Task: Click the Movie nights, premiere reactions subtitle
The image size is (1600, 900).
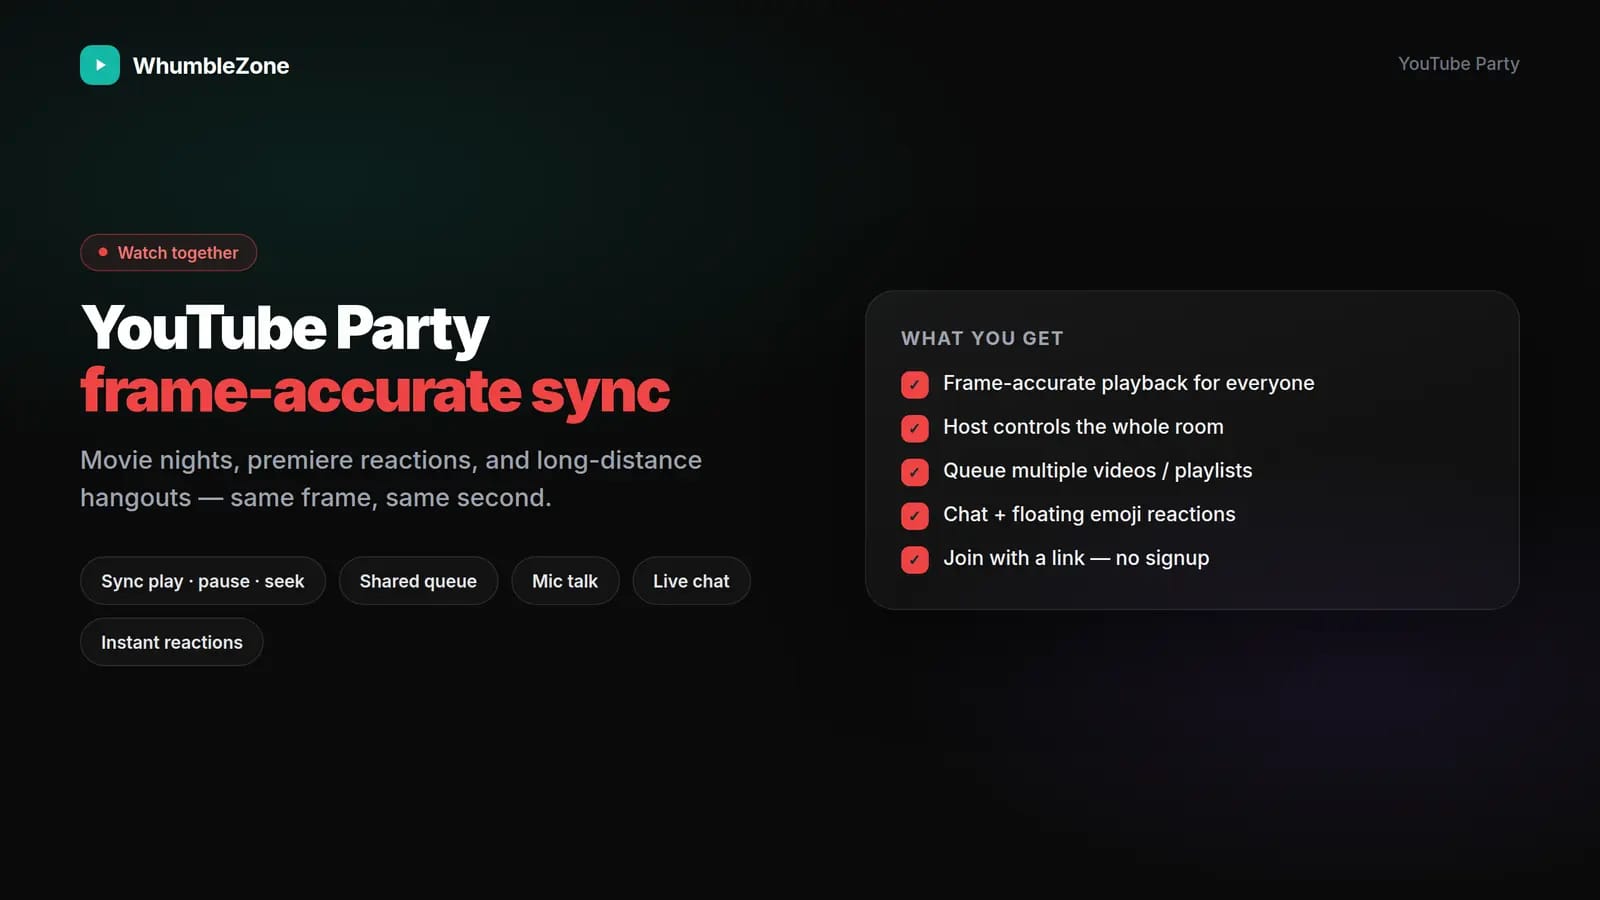Action: coord(391,479)
